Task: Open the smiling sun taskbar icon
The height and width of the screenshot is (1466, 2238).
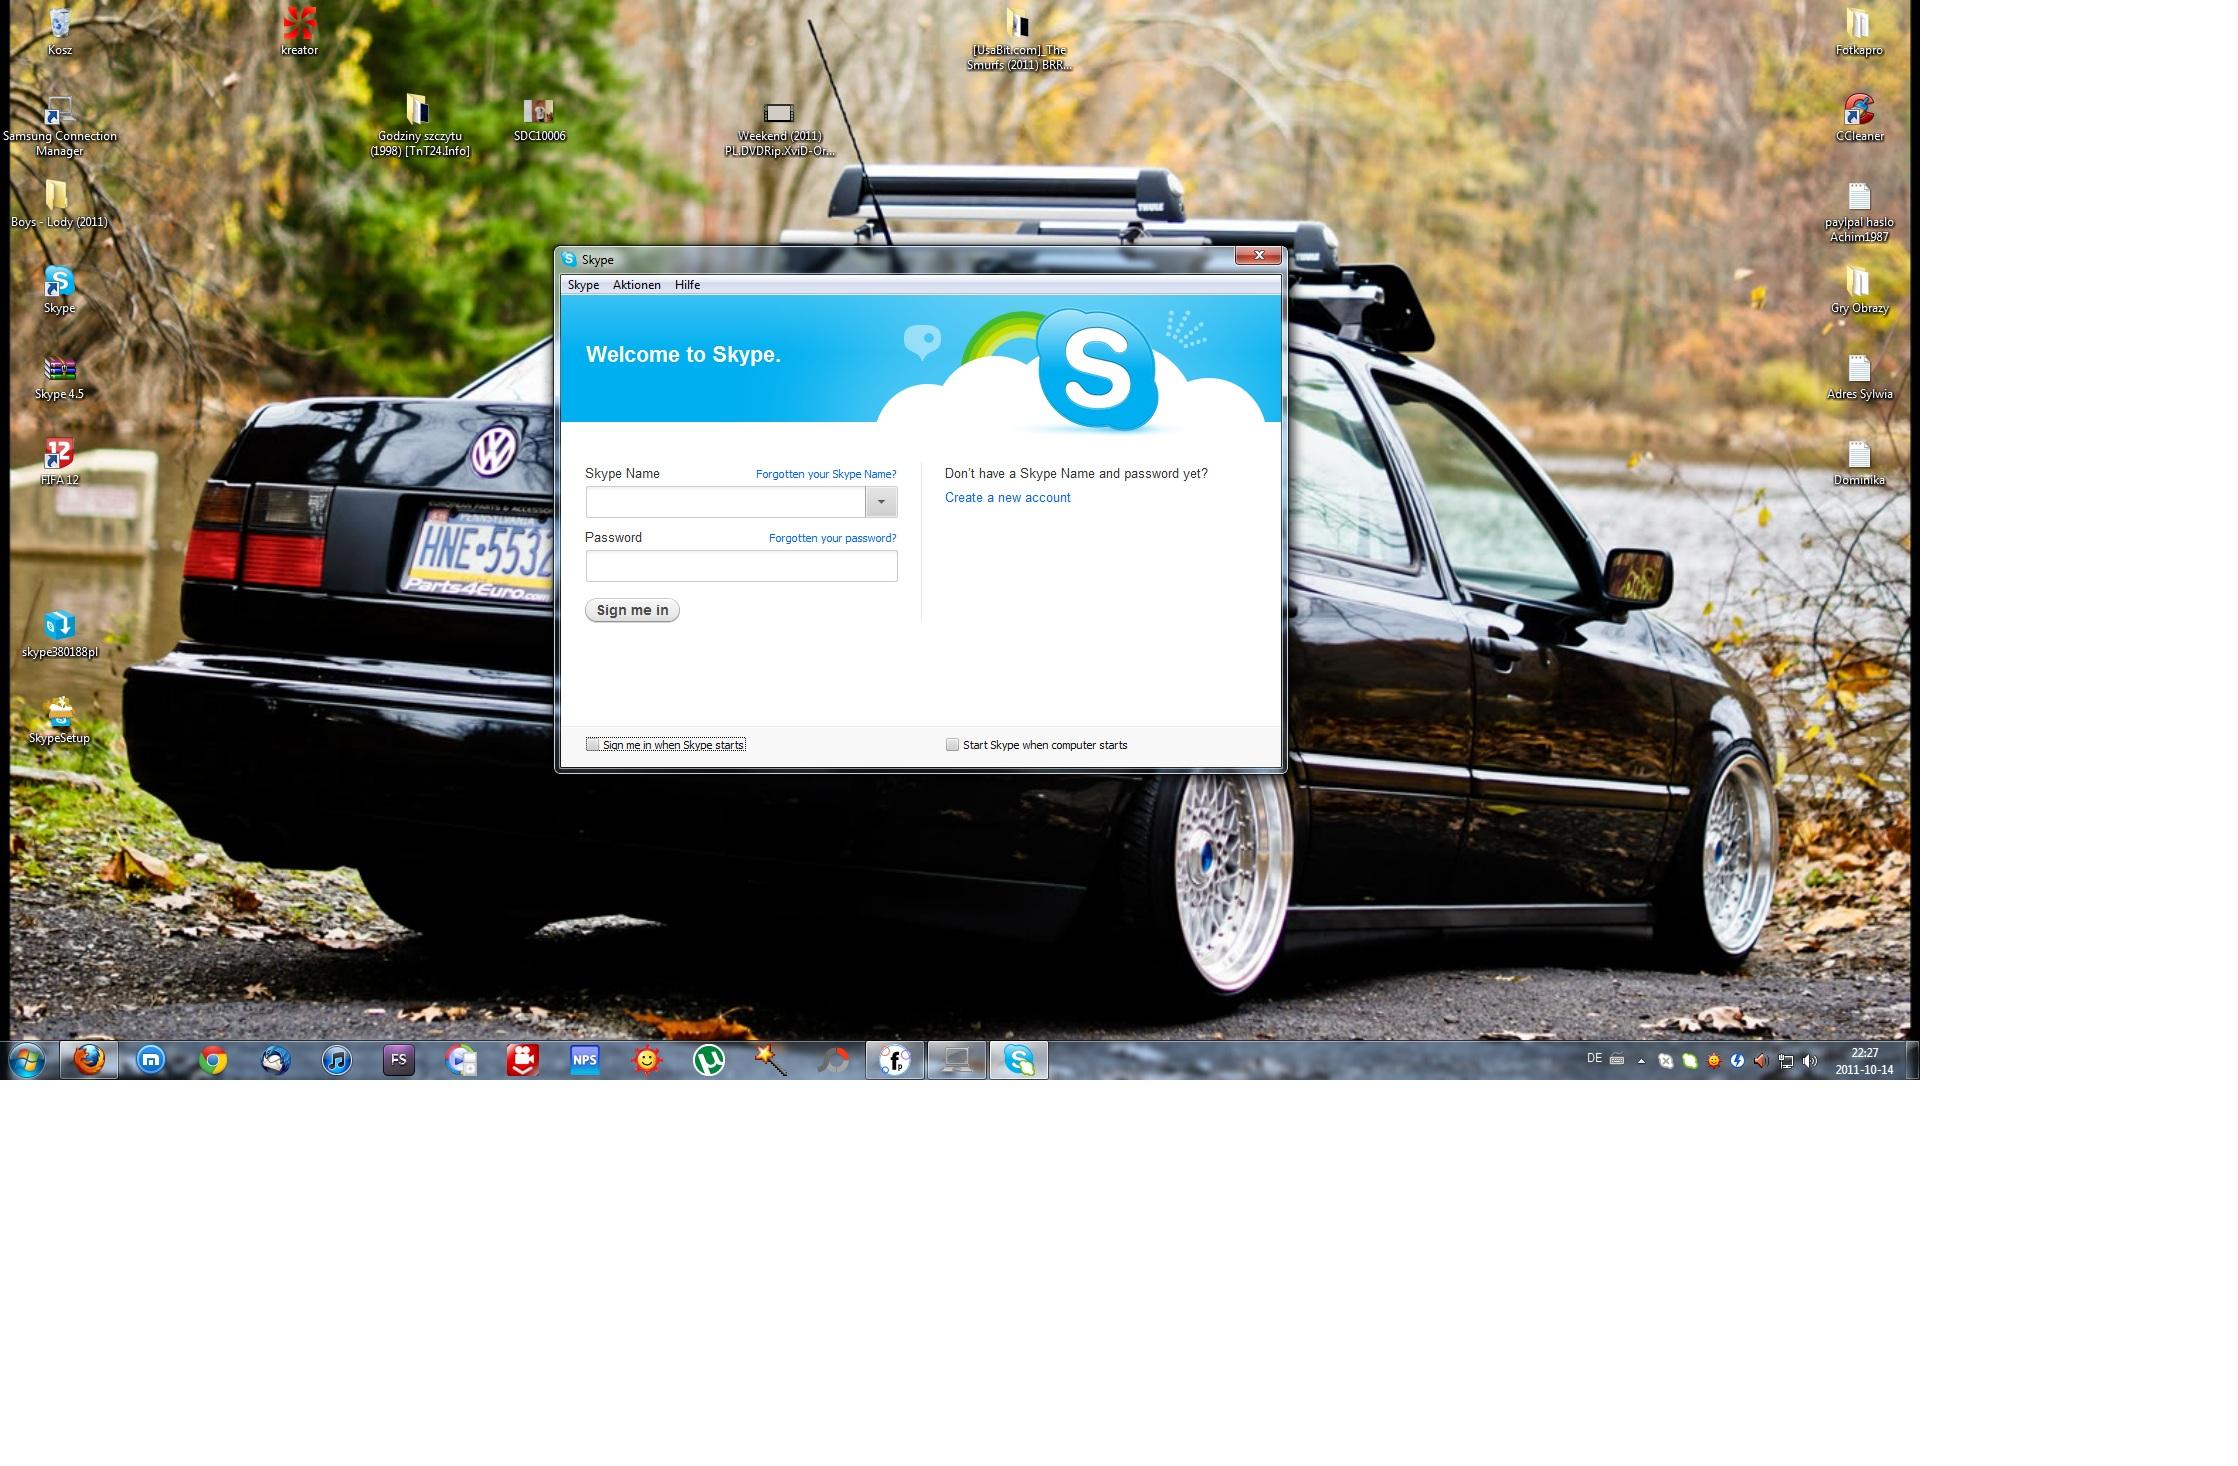Action: tap(647, 1060)
